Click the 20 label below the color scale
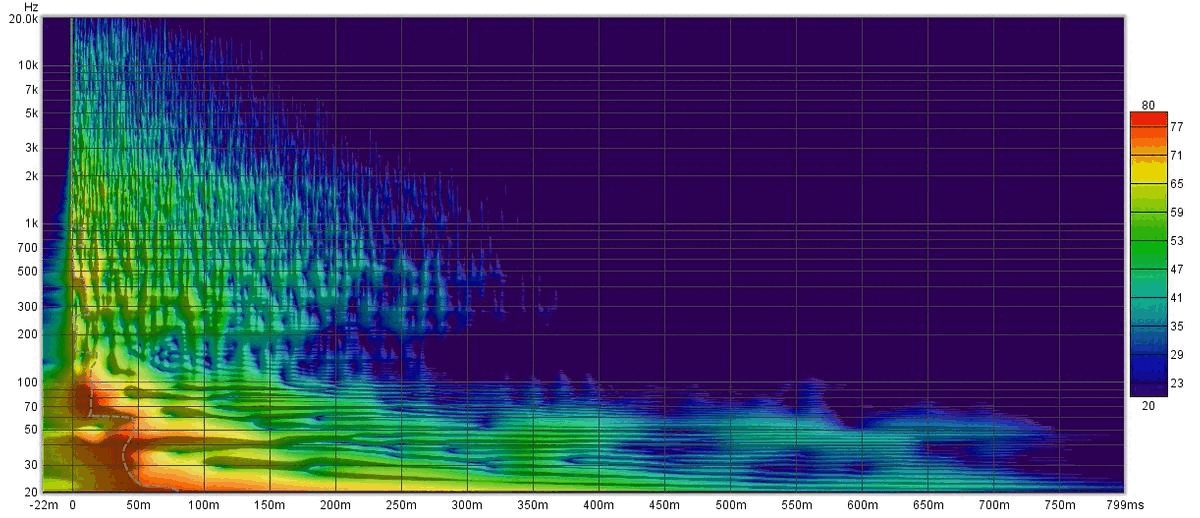This screenshot has height=518, width=1200. tap(1148, 405)
